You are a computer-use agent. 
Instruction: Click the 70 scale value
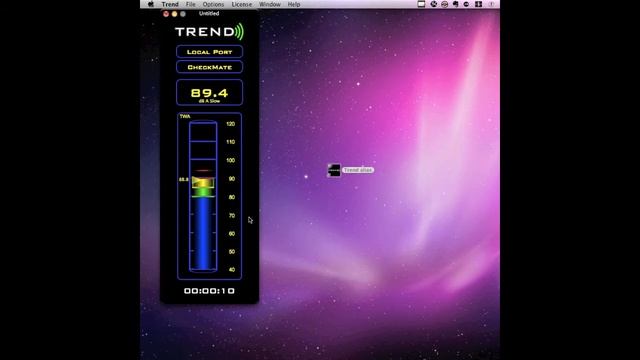pyautogui.click(x=232, y=216)
